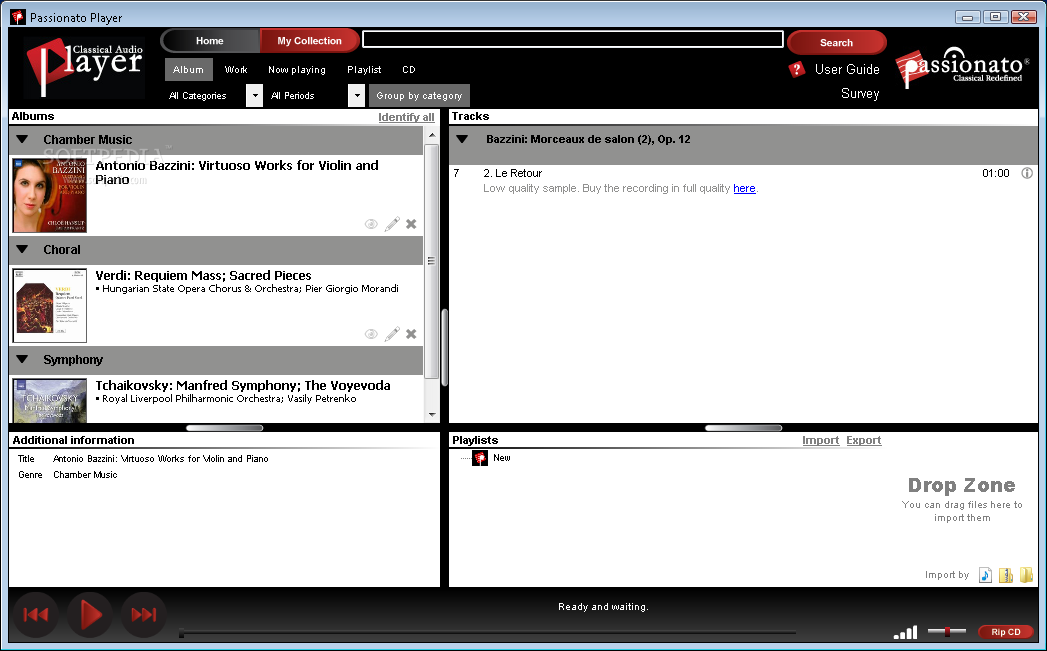The image size is (1047, 651).
Task: Open the Playlist view tab
Action: (x=364, y=69)
